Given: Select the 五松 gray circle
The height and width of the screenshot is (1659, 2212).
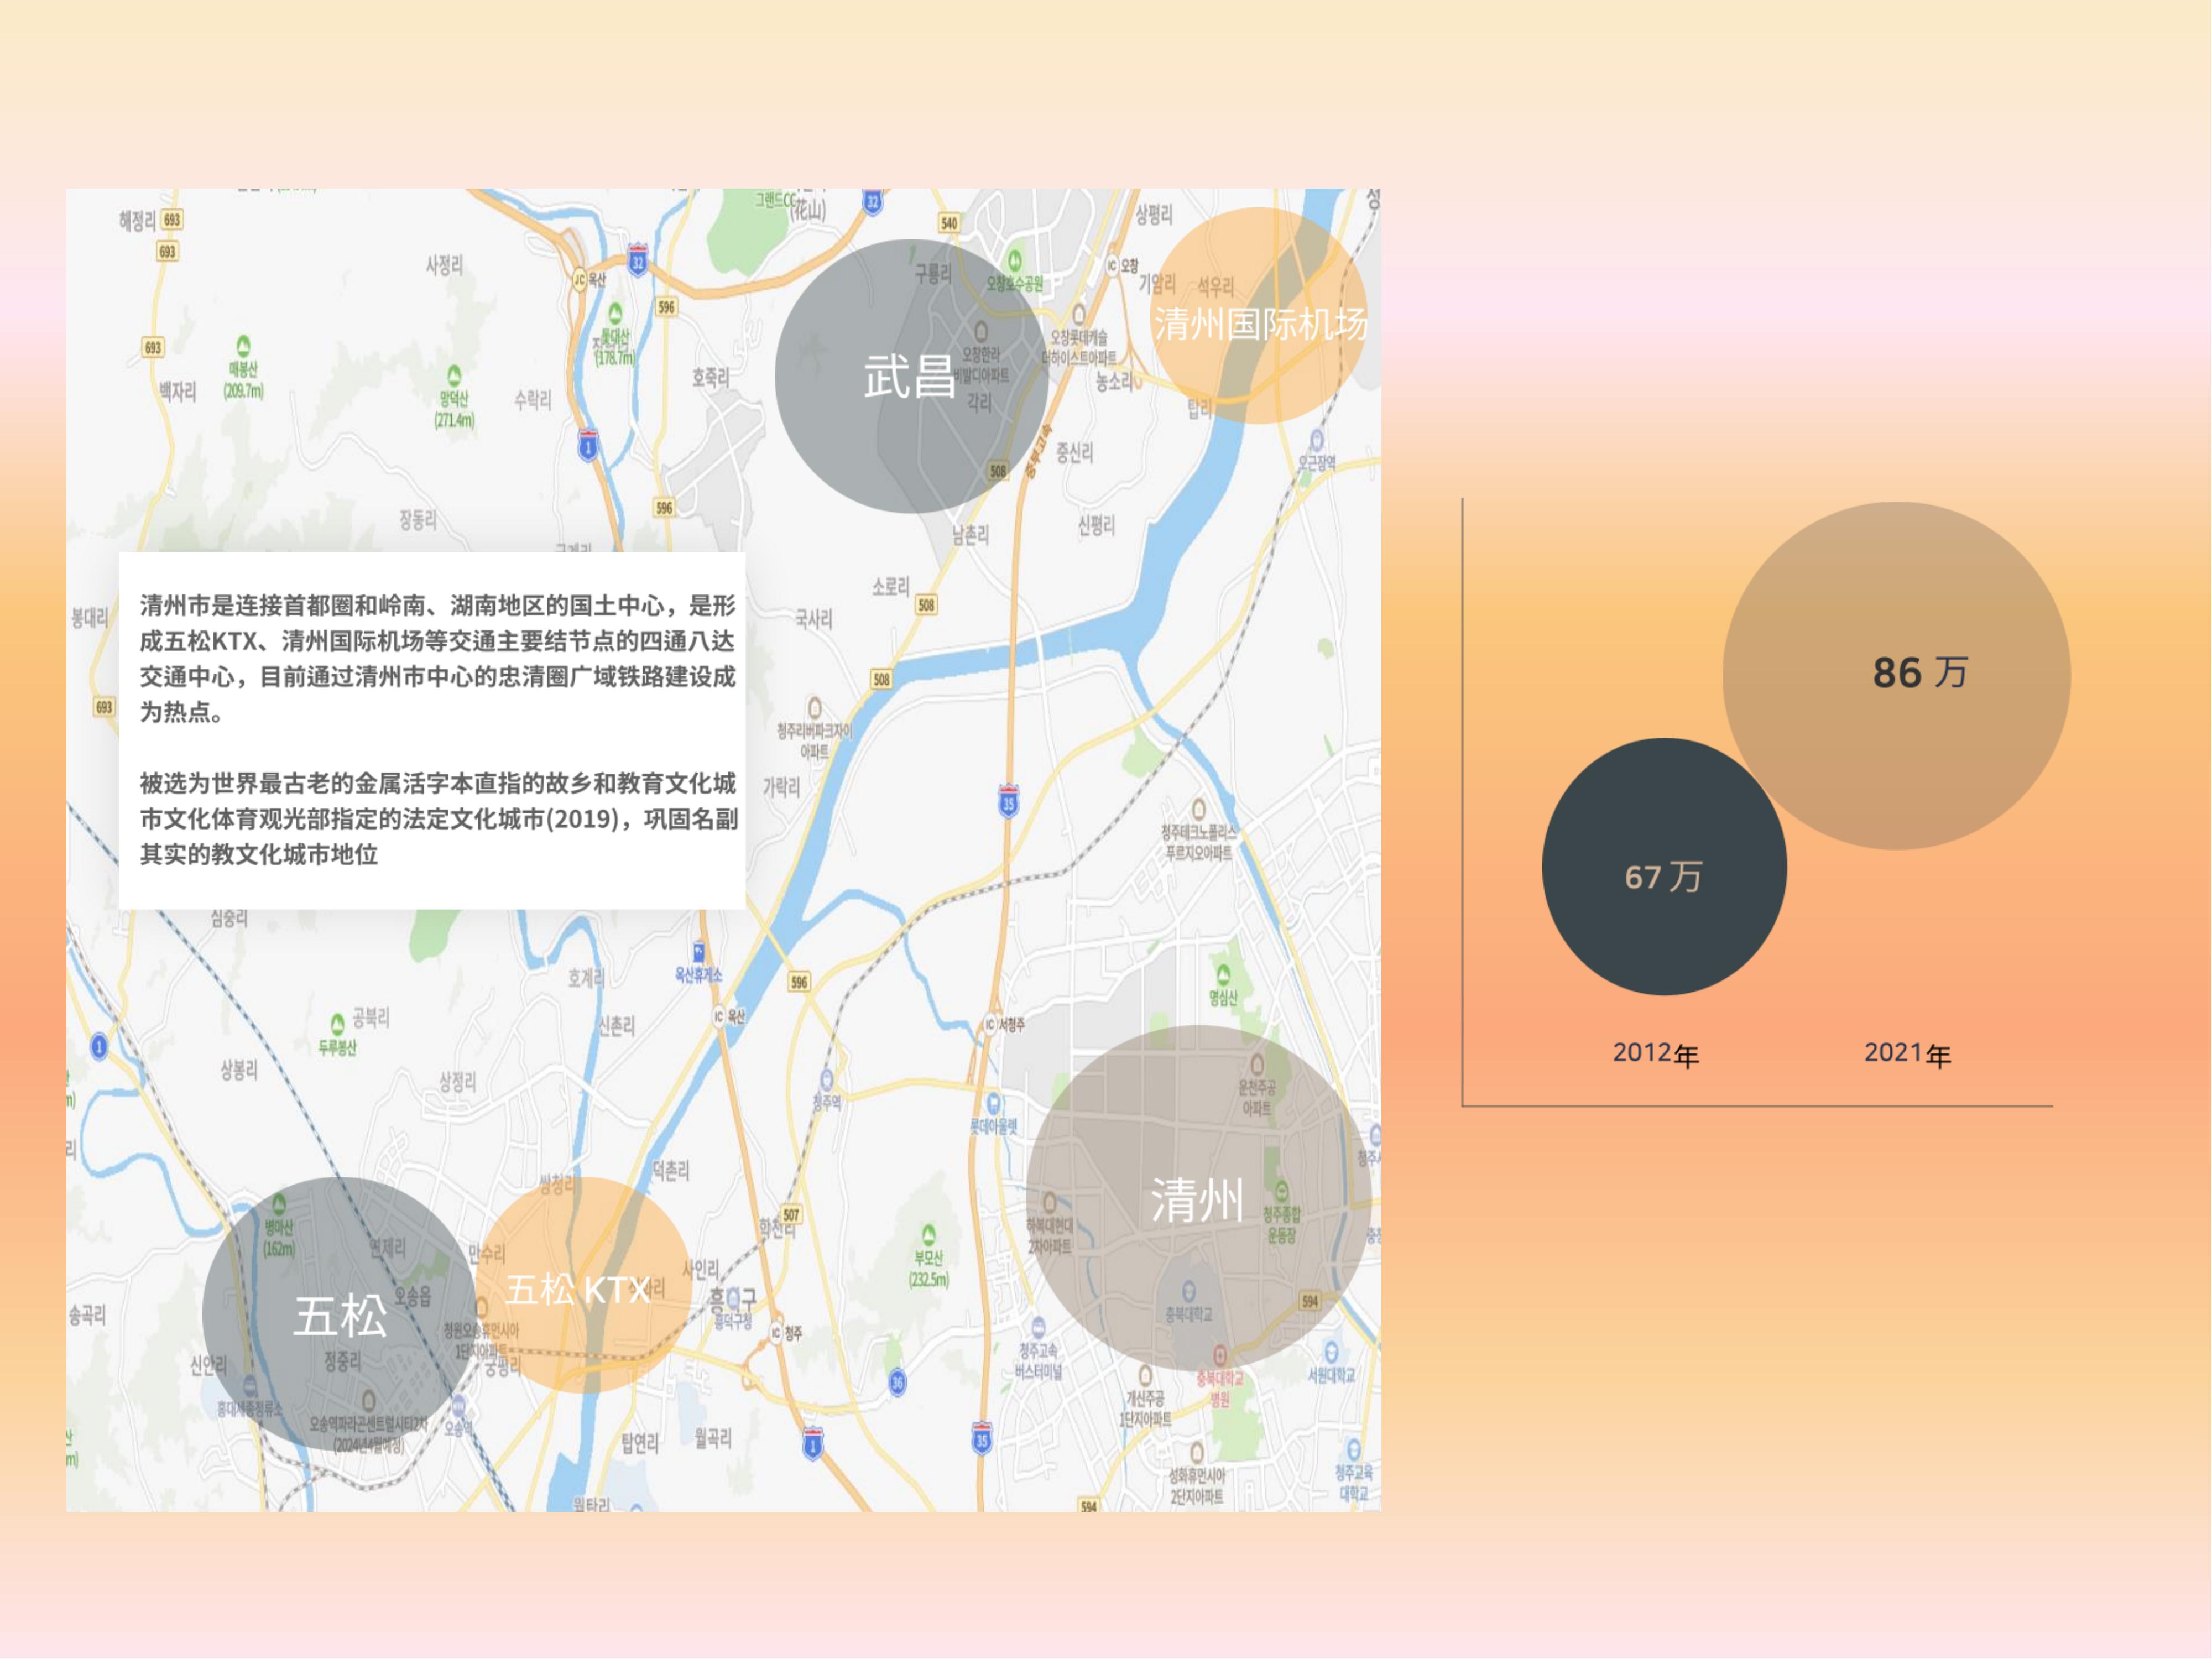Looking at the screenshot, I should pyautogui.click(x=340, y=1313).
